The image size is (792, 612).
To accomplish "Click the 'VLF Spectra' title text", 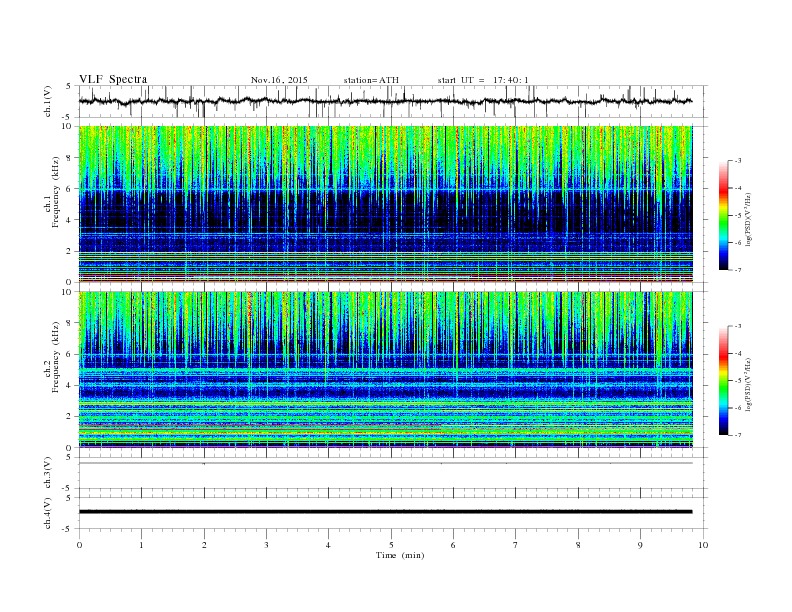I will [x=113, y=79].
